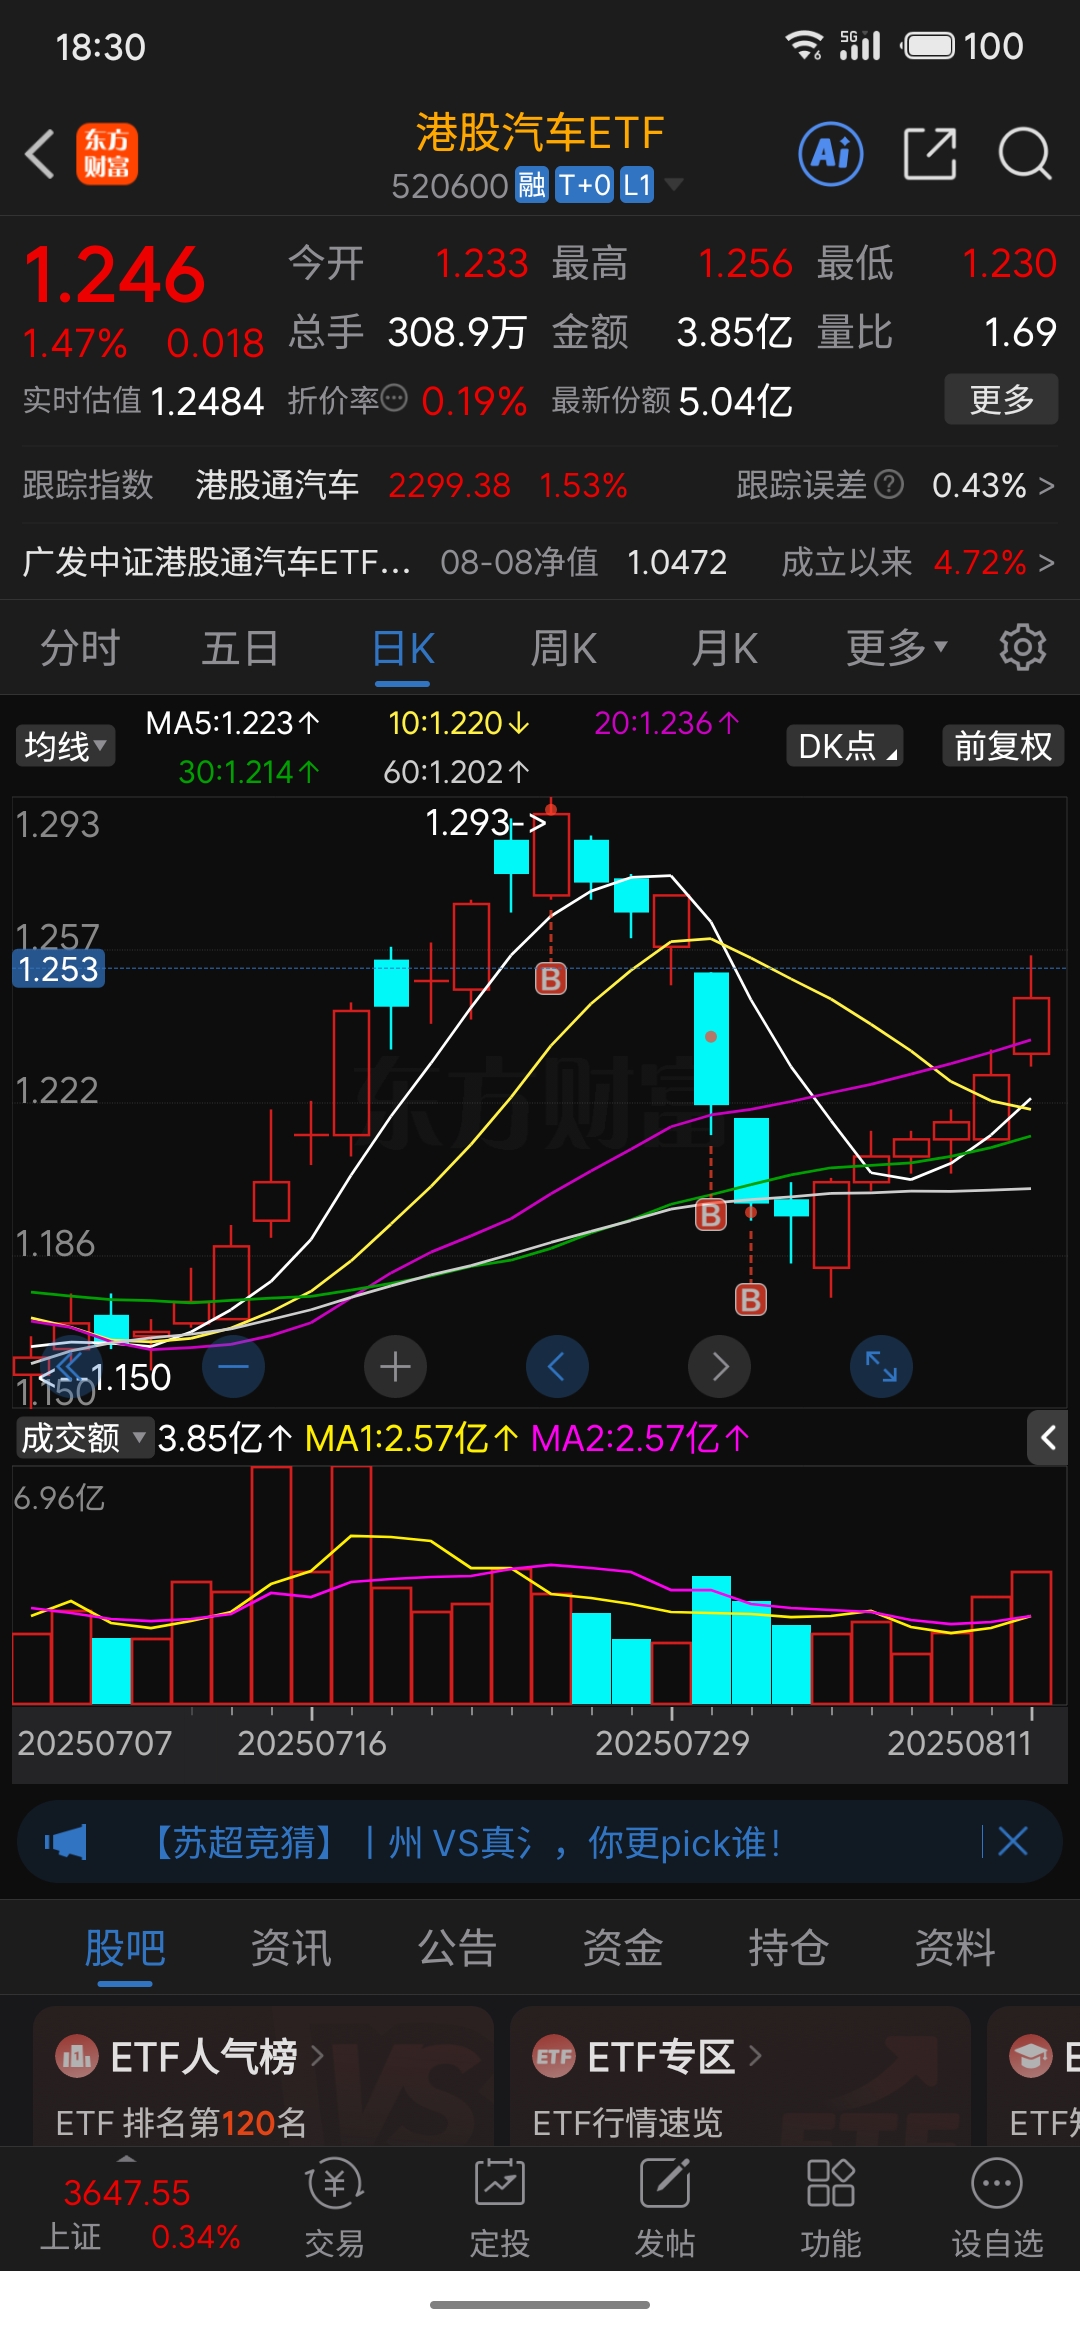
Task: Tap the B marker below 1.293 candle
Action: (551, 978)
